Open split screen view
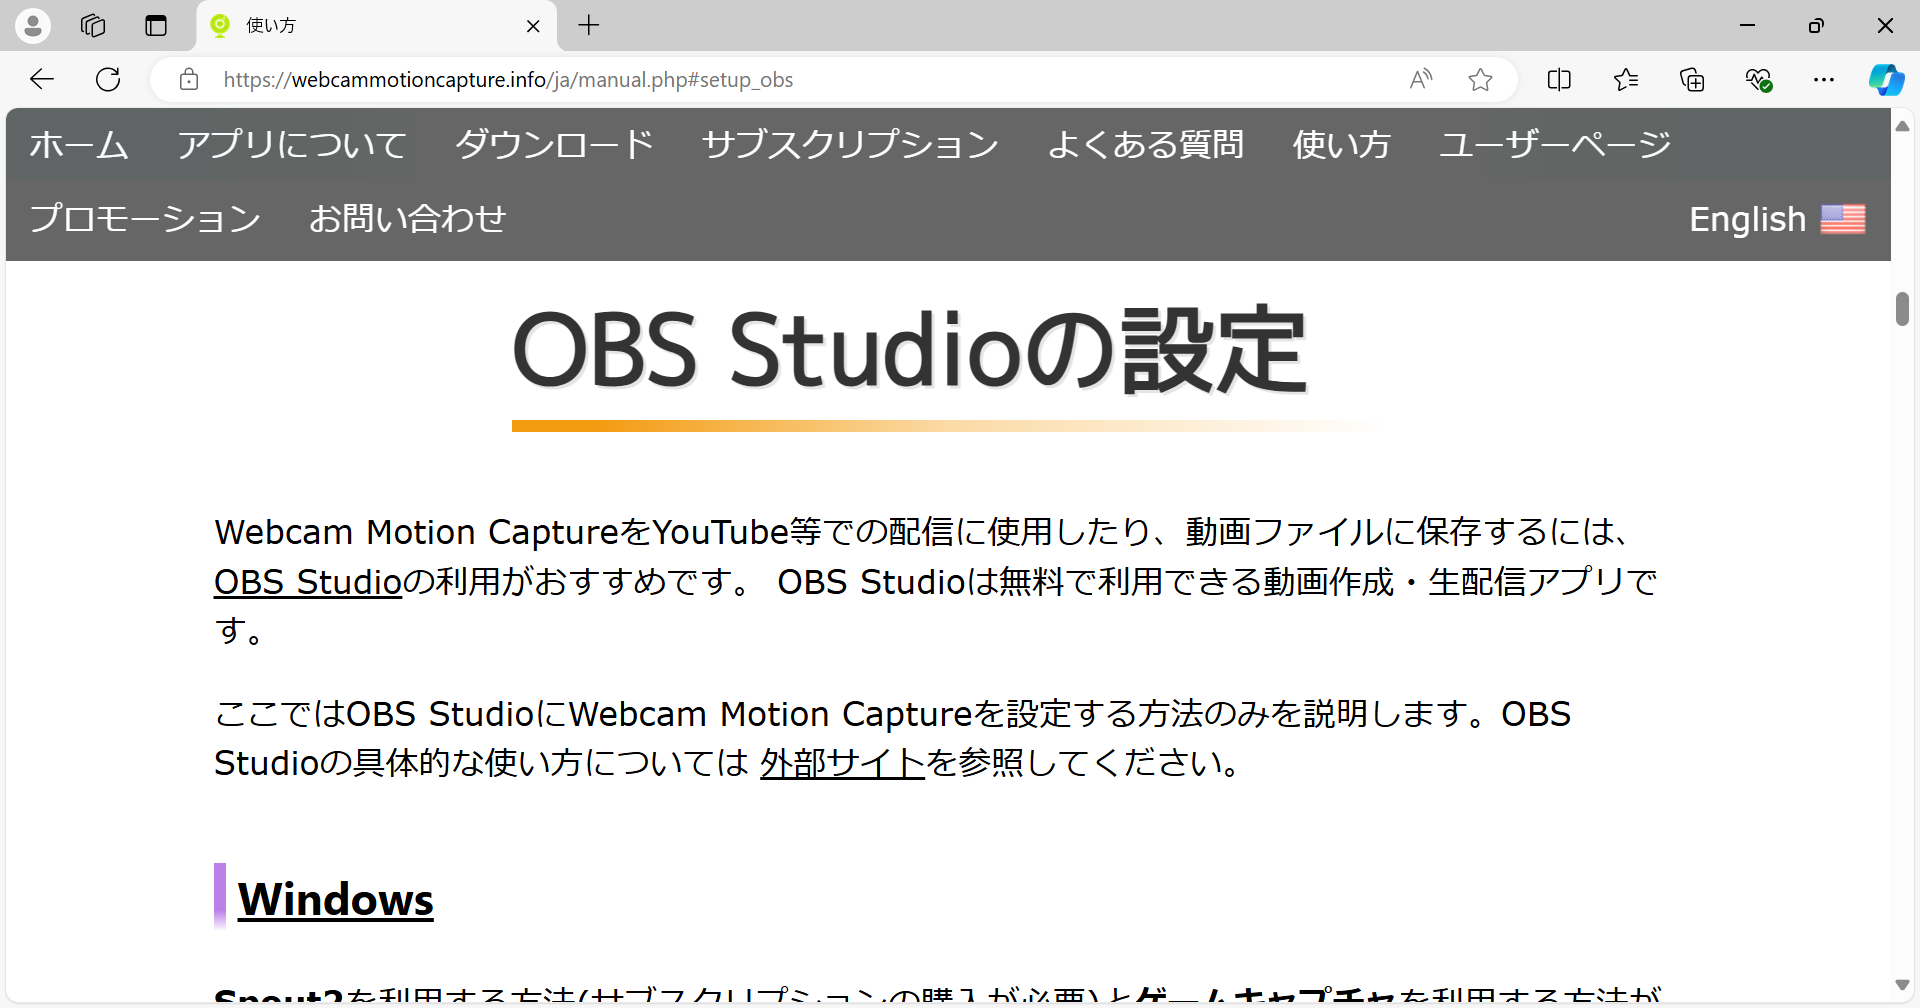The height and width of the screenshot is (1008, 1920). (x=1559, y=79)
